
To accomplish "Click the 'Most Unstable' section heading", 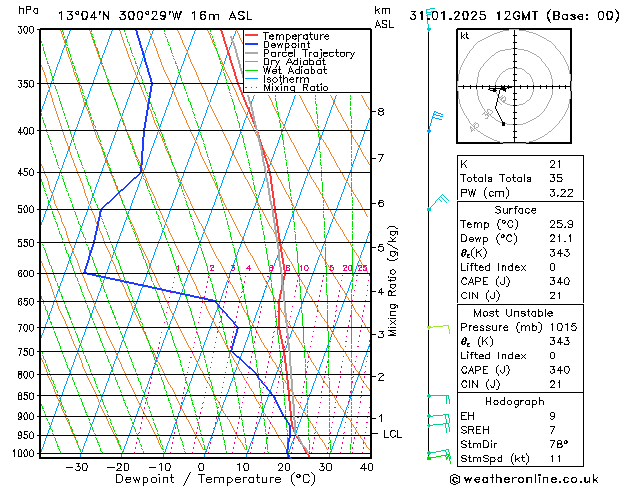I will 513,313.
